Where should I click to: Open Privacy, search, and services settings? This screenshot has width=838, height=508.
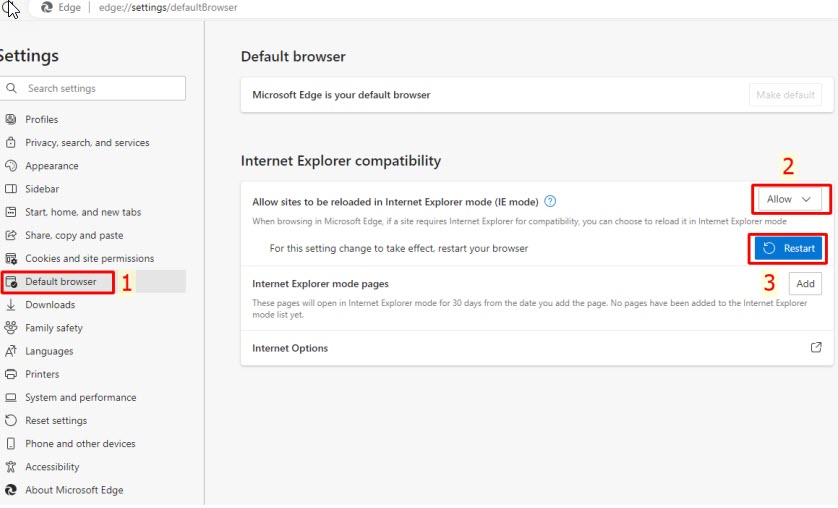coord(87,143)
